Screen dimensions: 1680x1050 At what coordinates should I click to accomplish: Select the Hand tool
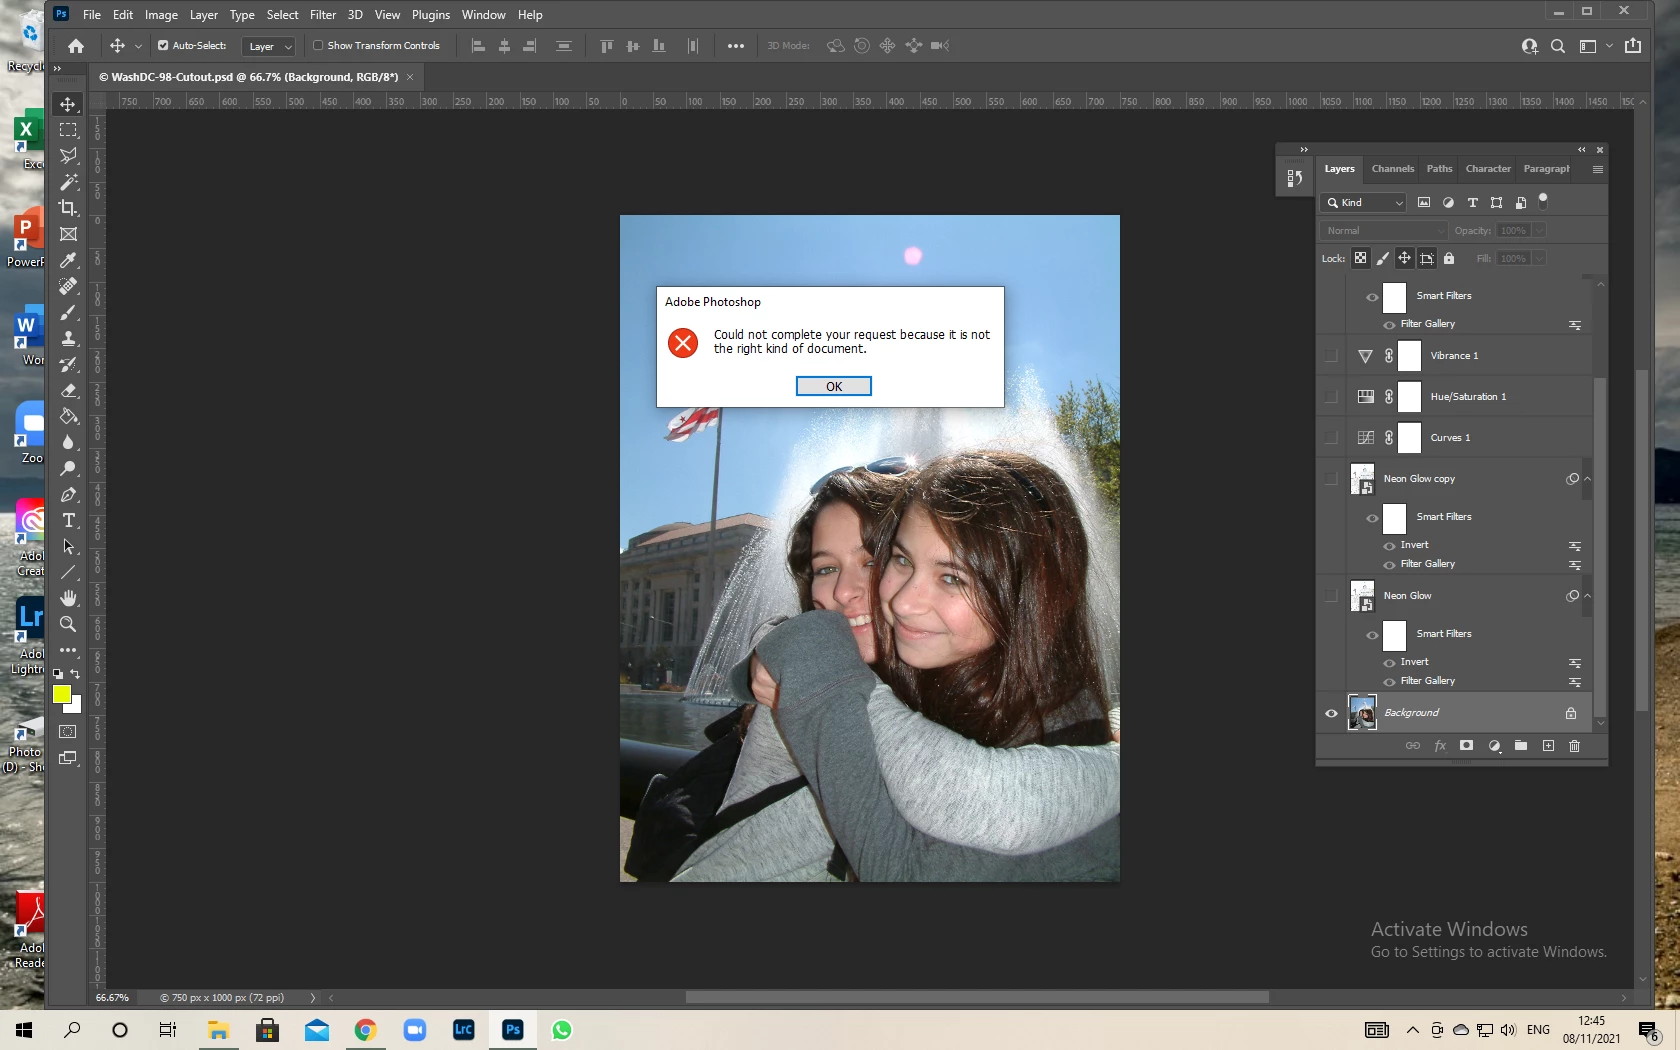click(68, 598)
